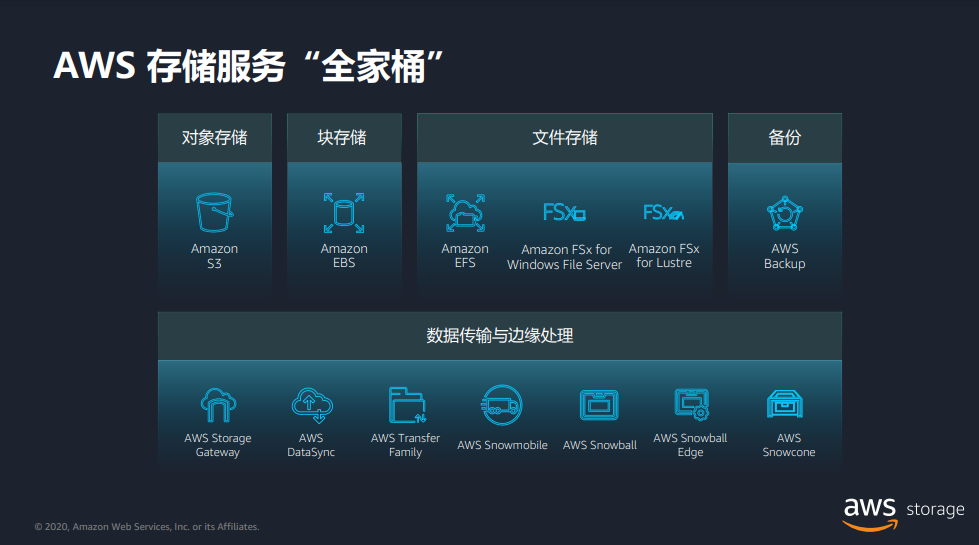The image size is (979, 545).
Task: Click the 备份 header
Action: pyautogui.click(x=785, y=137)
